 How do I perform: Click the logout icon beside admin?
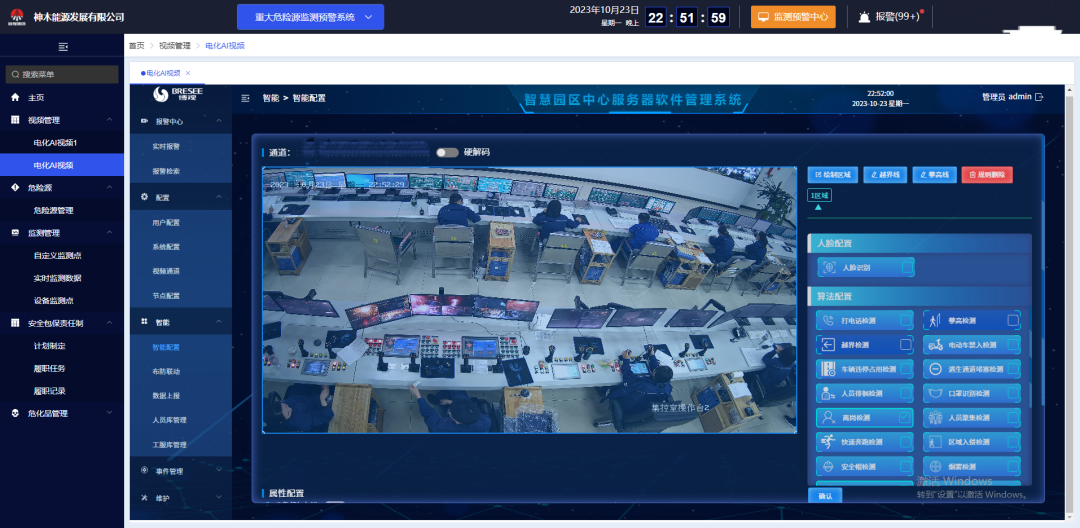1040,97
